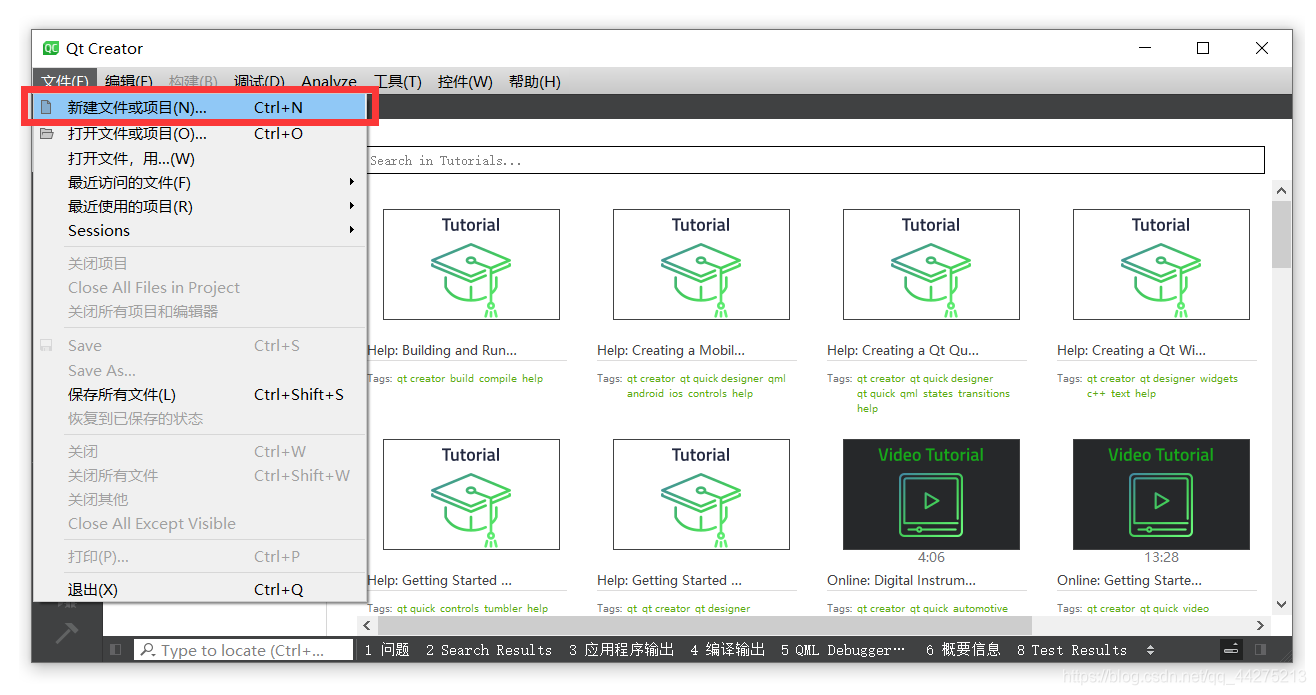Screen dimensions: 1316x695
Task: Open the 调试(D) menu
Action: (x=259, y=82)
